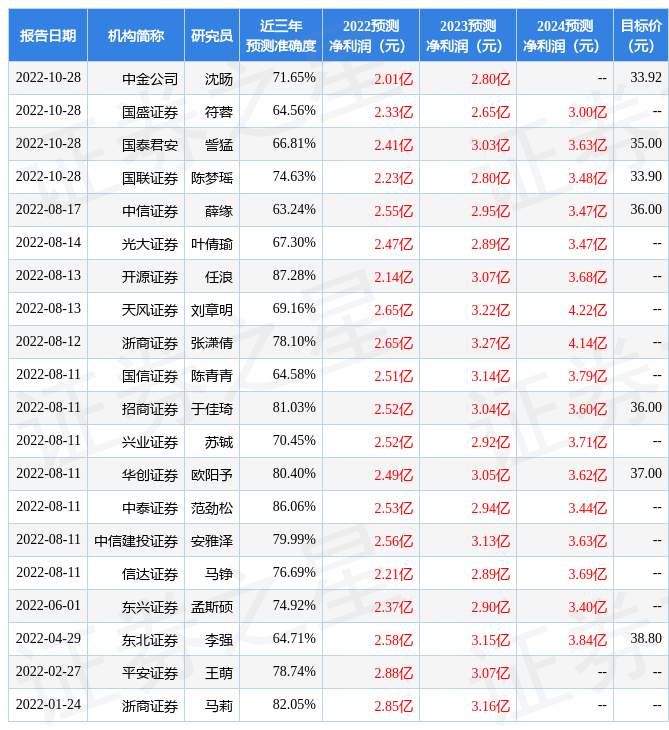Select the 目标价 column header

point(641,35)
